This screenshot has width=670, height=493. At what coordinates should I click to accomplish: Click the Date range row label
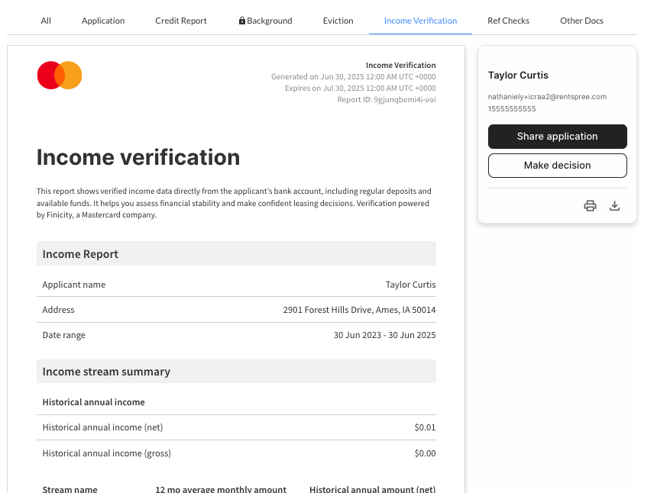[x=64, y=335]
